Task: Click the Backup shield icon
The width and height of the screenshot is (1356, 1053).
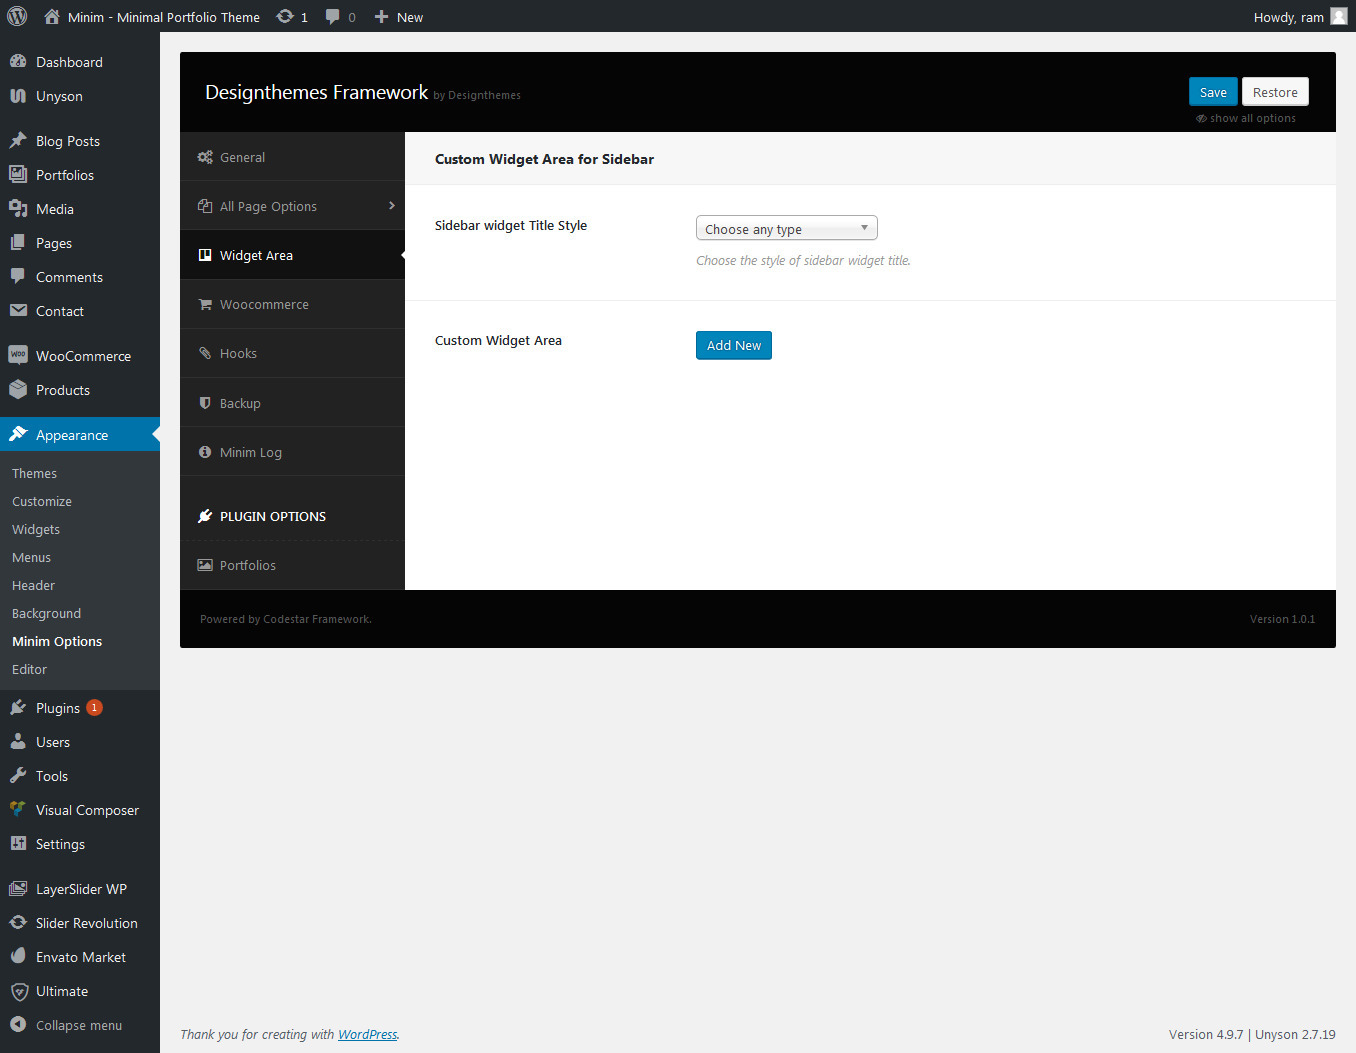Action: 205,403
